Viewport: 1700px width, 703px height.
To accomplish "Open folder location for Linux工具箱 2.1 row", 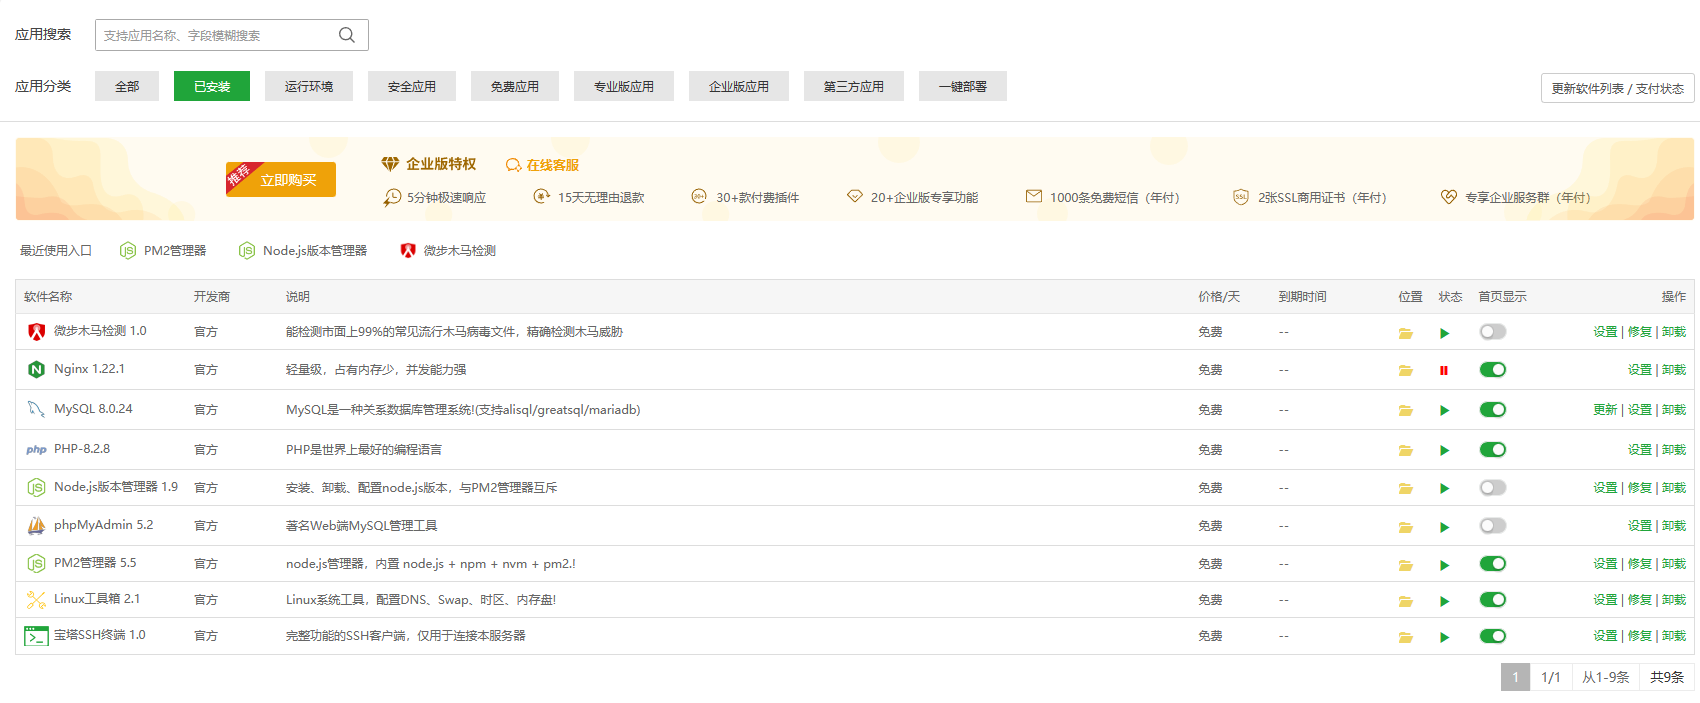I will [1405, 601].
